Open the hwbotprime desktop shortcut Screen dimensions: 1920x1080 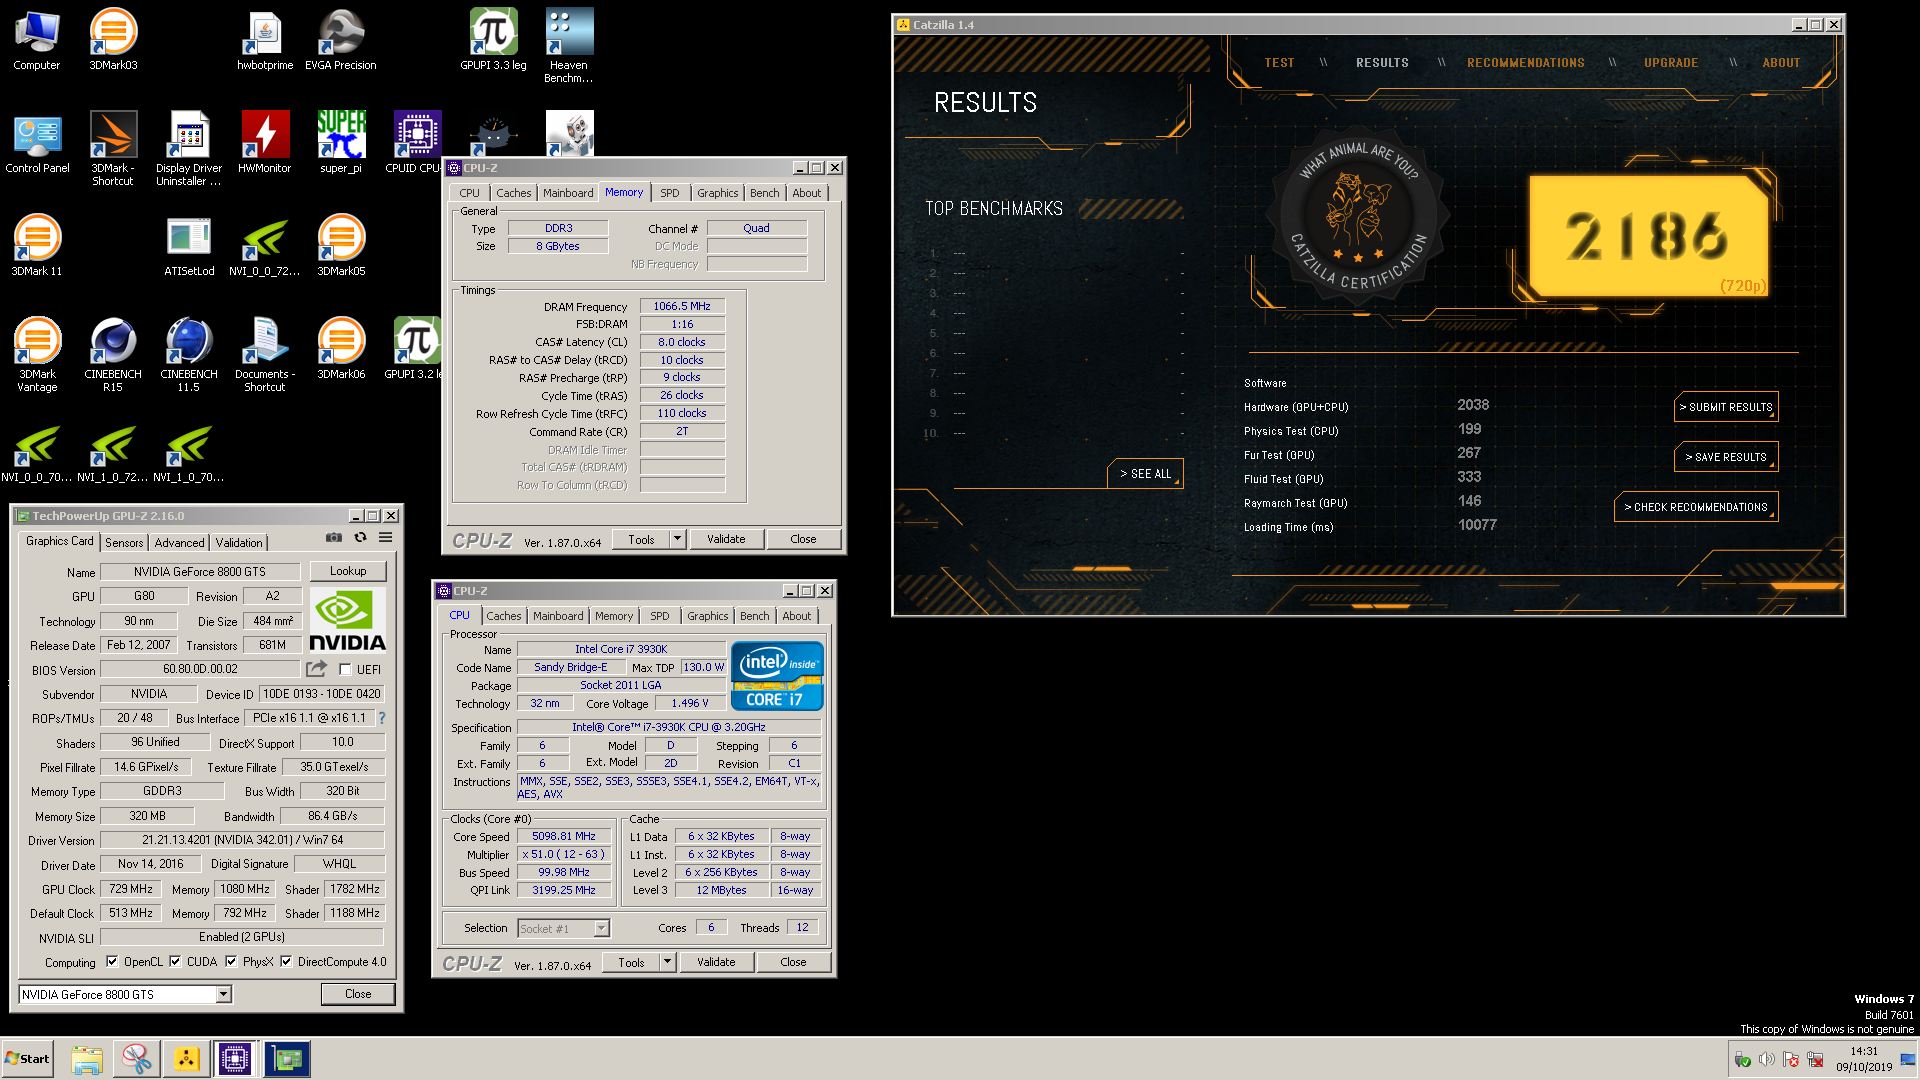[x=265, y=40]
